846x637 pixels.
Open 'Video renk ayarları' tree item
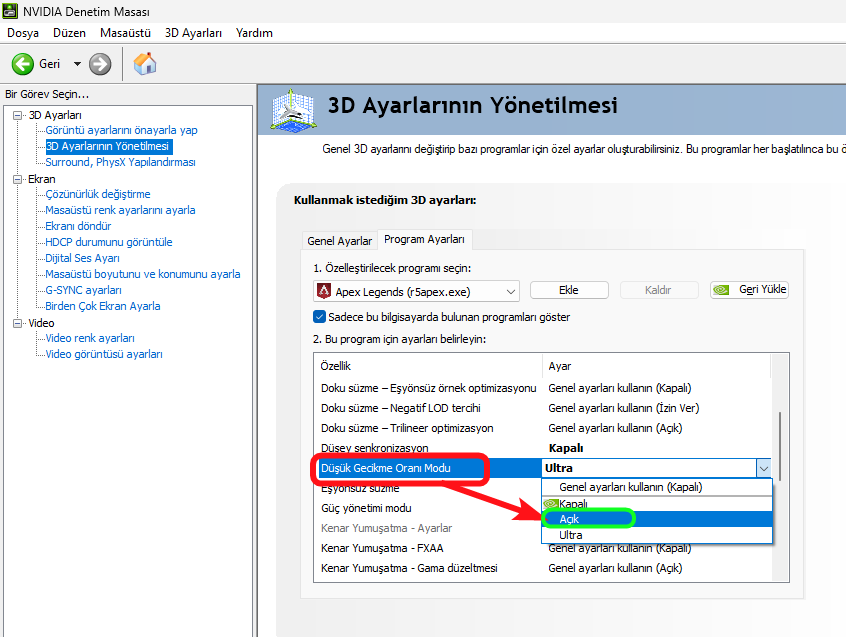pos(90,338)
